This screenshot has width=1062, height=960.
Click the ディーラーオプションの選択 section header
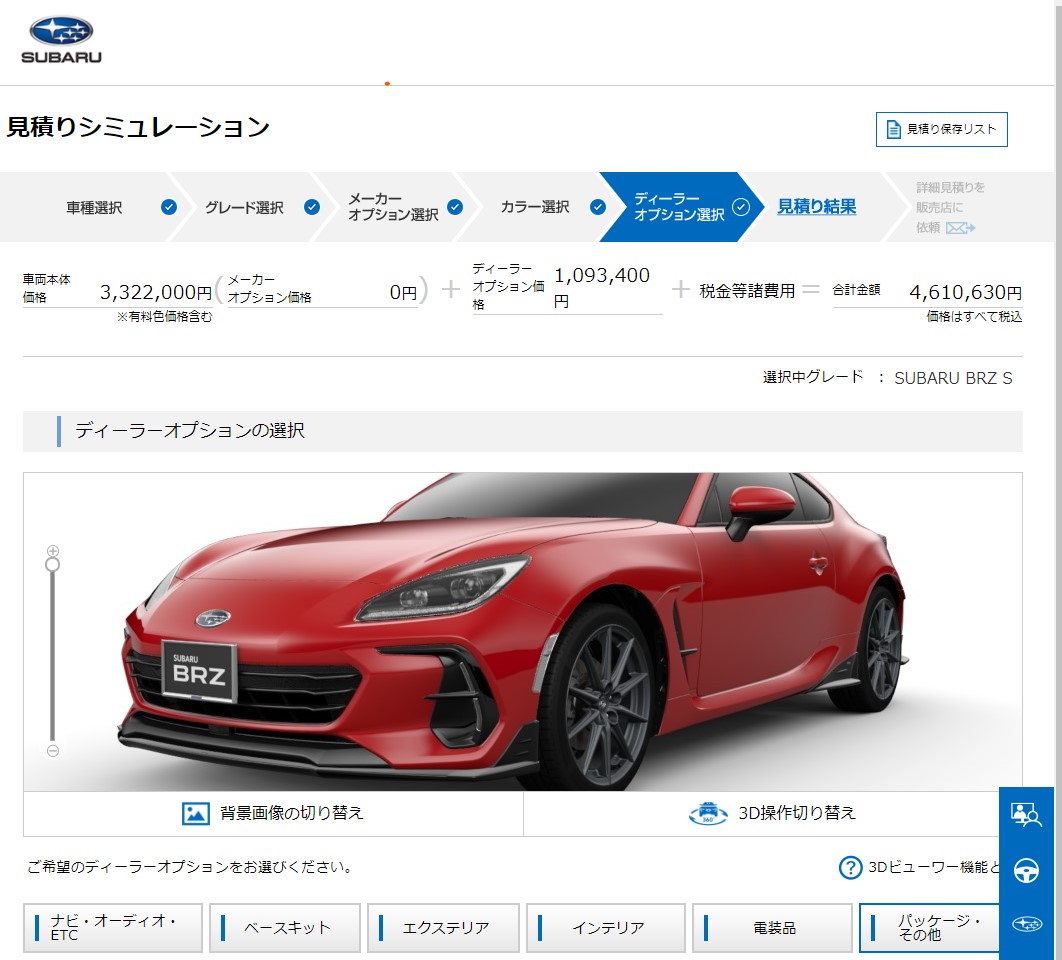click(522, 431)
